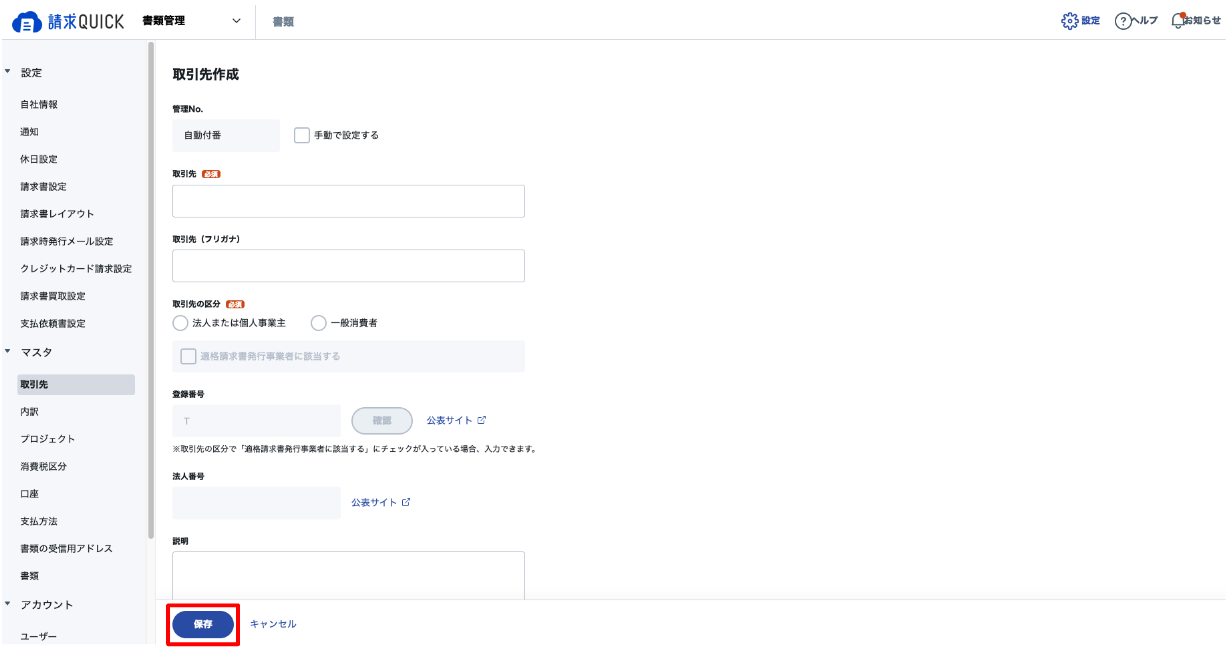The height and width of the screenshot is (659, 1230).
Task: Open external icon beside 法人番号 公表サイト
Action: (406, 502)
